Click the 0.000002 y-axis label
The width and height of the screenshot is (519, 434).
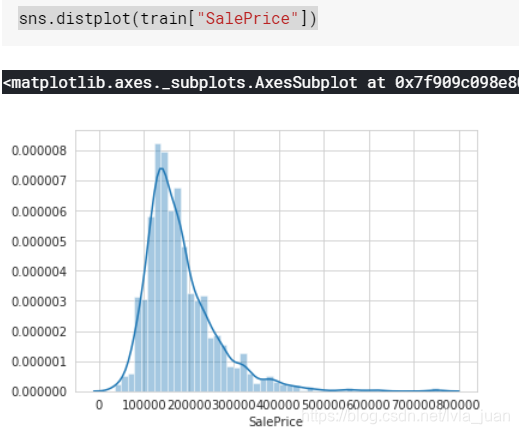coord(39,332)
